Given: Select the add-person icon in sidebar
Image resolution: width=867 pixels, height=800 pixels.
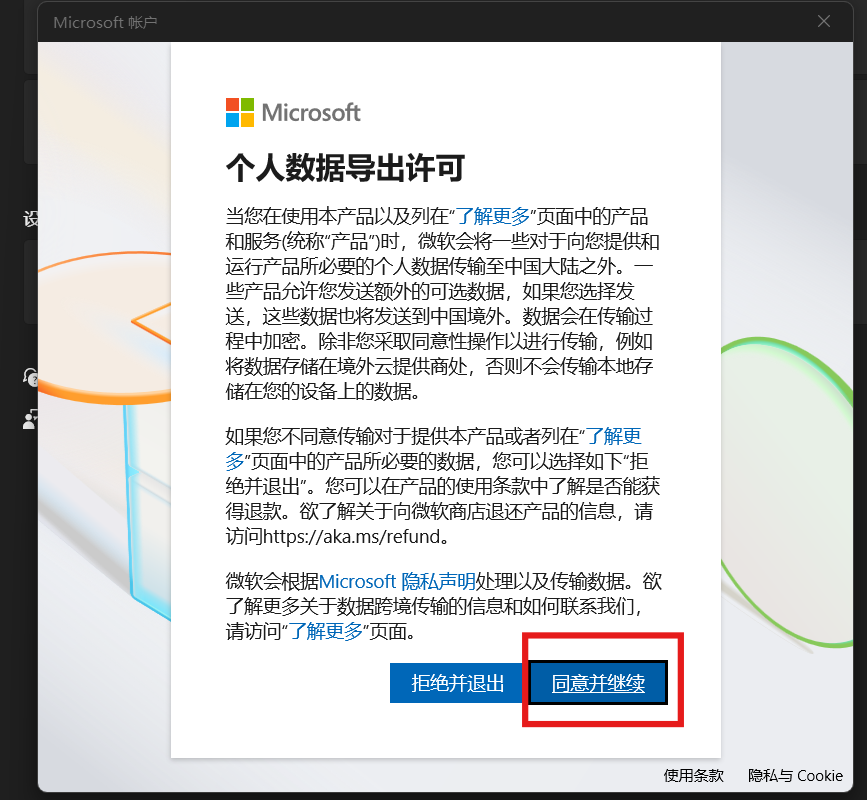Looking at the screenshot, I should click(30, 419).
